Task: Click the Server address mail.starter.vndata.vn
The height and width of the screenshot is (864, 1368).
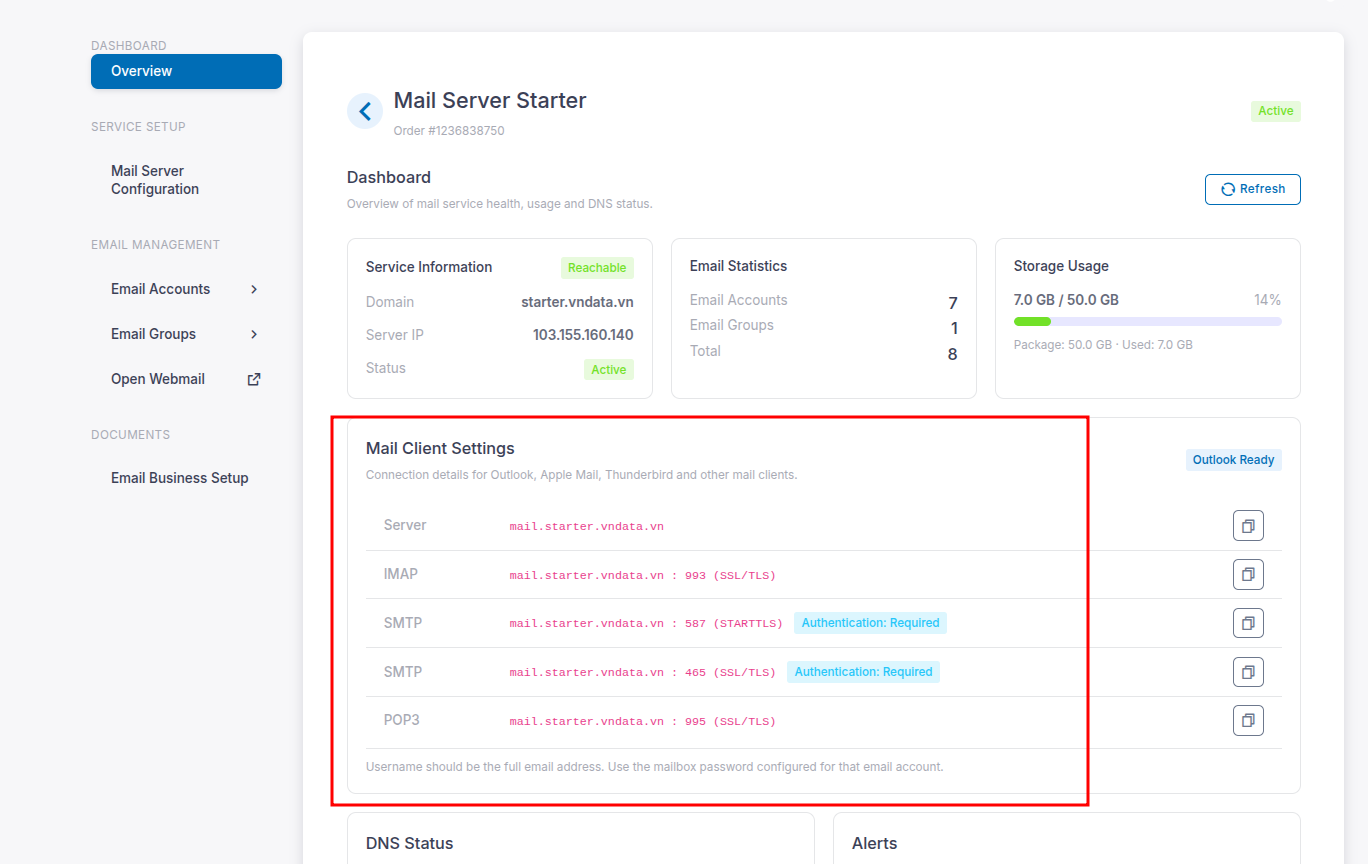Action: (x=587, y=526)
